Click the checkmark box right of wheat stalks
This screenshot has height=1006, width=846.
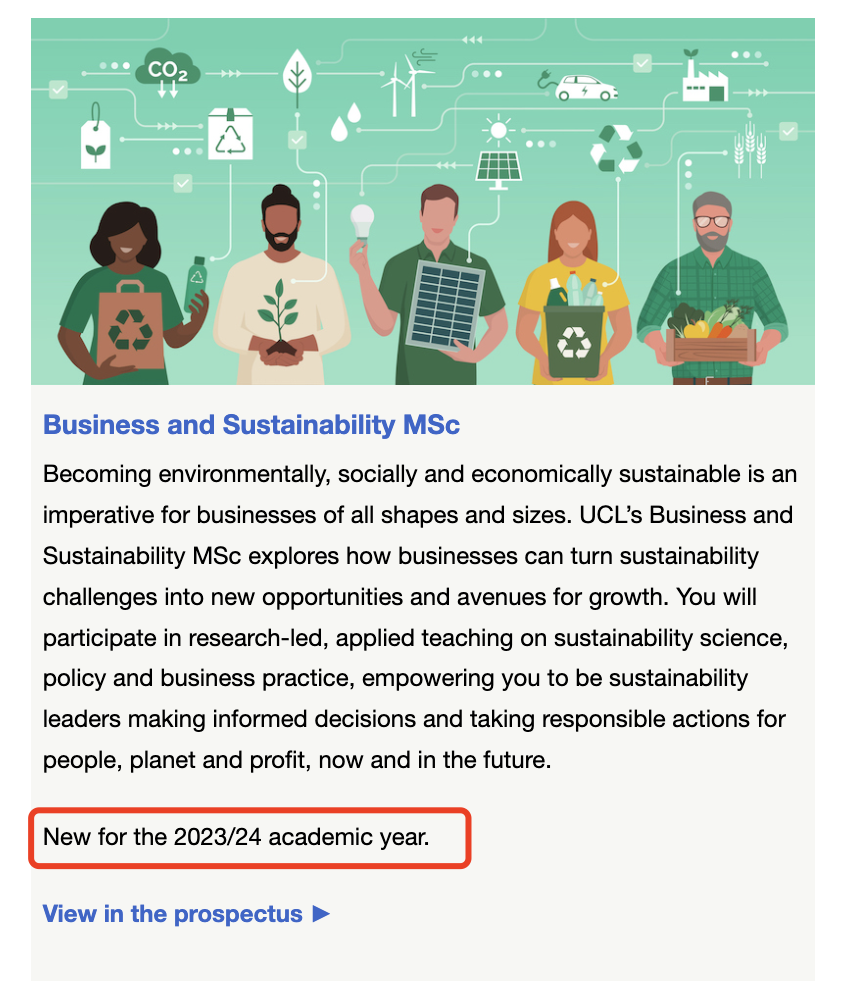790,133
